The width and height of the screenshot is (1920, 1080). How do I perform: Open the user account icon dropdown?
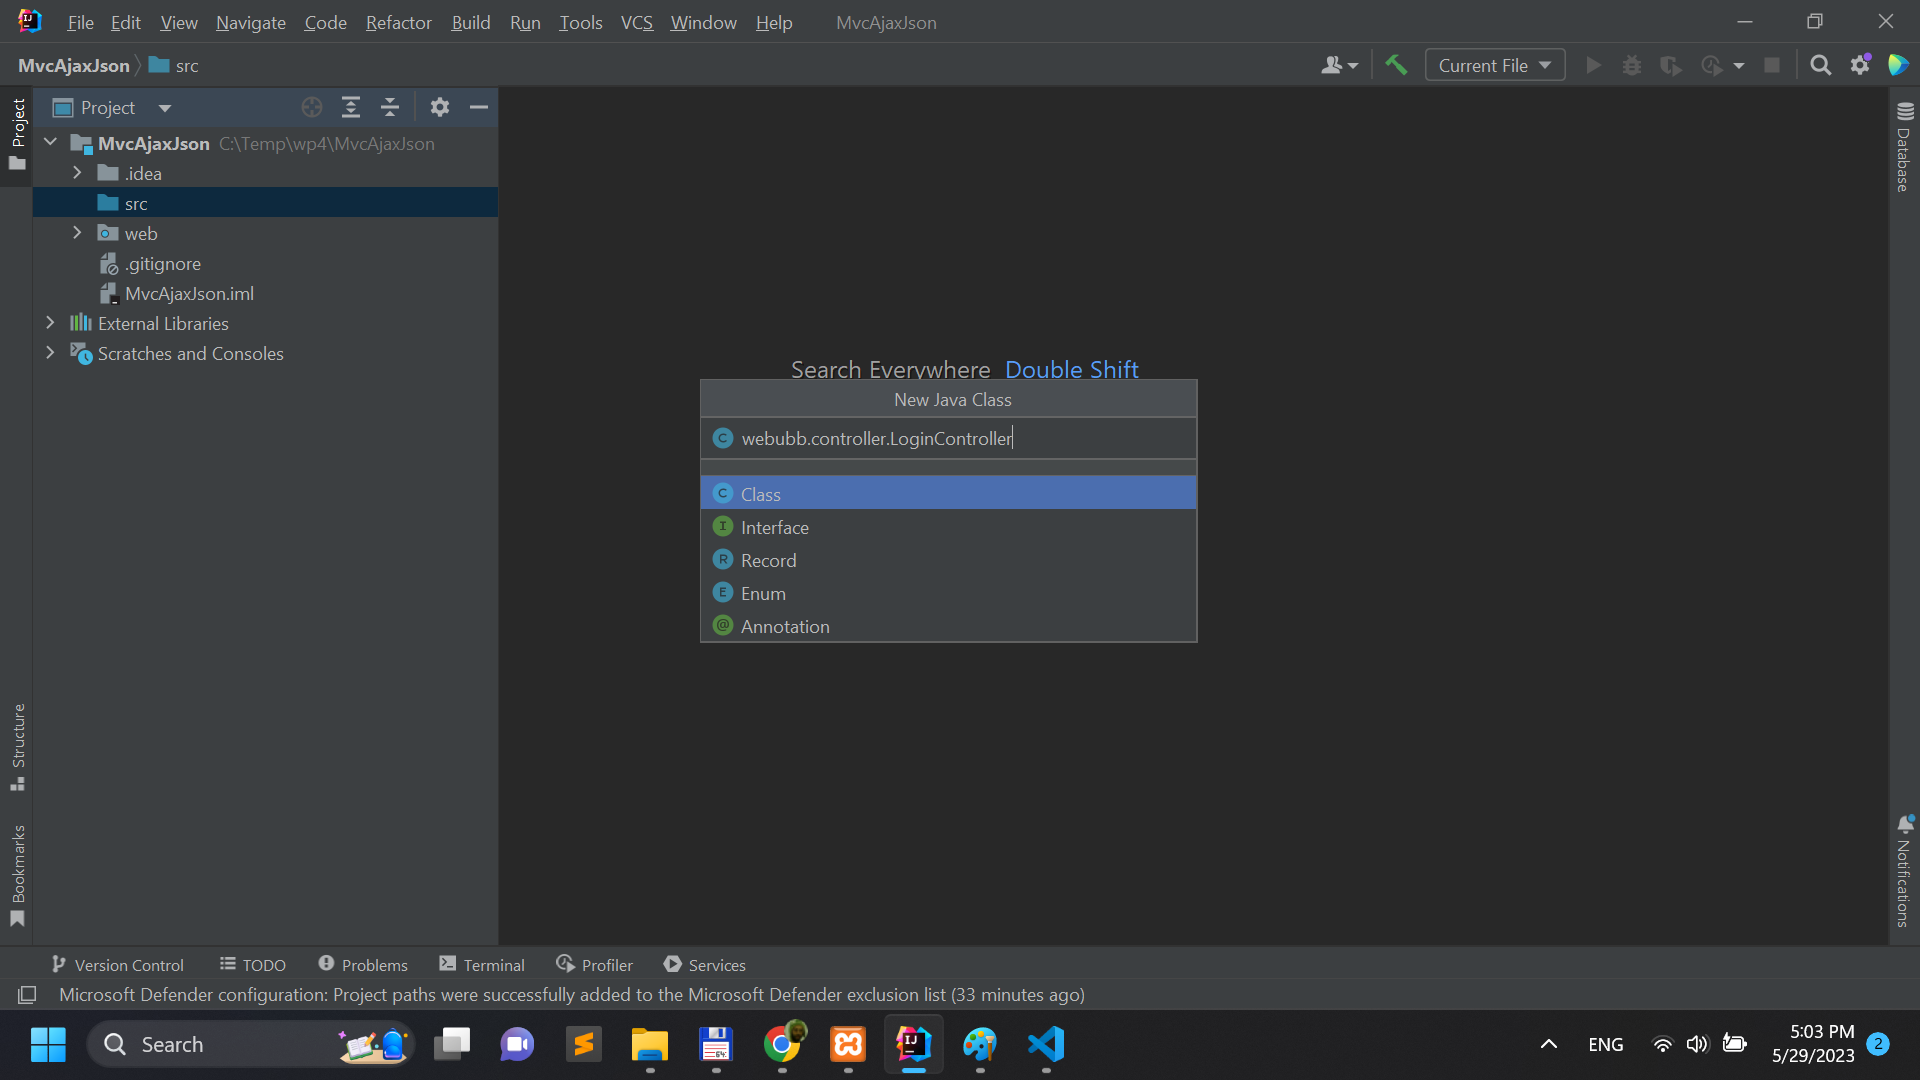tap(1339, 65)
